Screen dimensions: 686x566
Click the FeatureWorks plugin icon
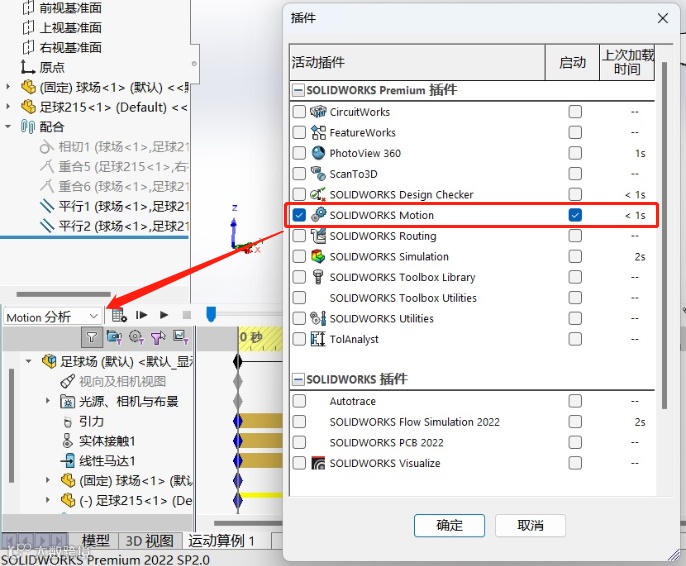[318, 132]
